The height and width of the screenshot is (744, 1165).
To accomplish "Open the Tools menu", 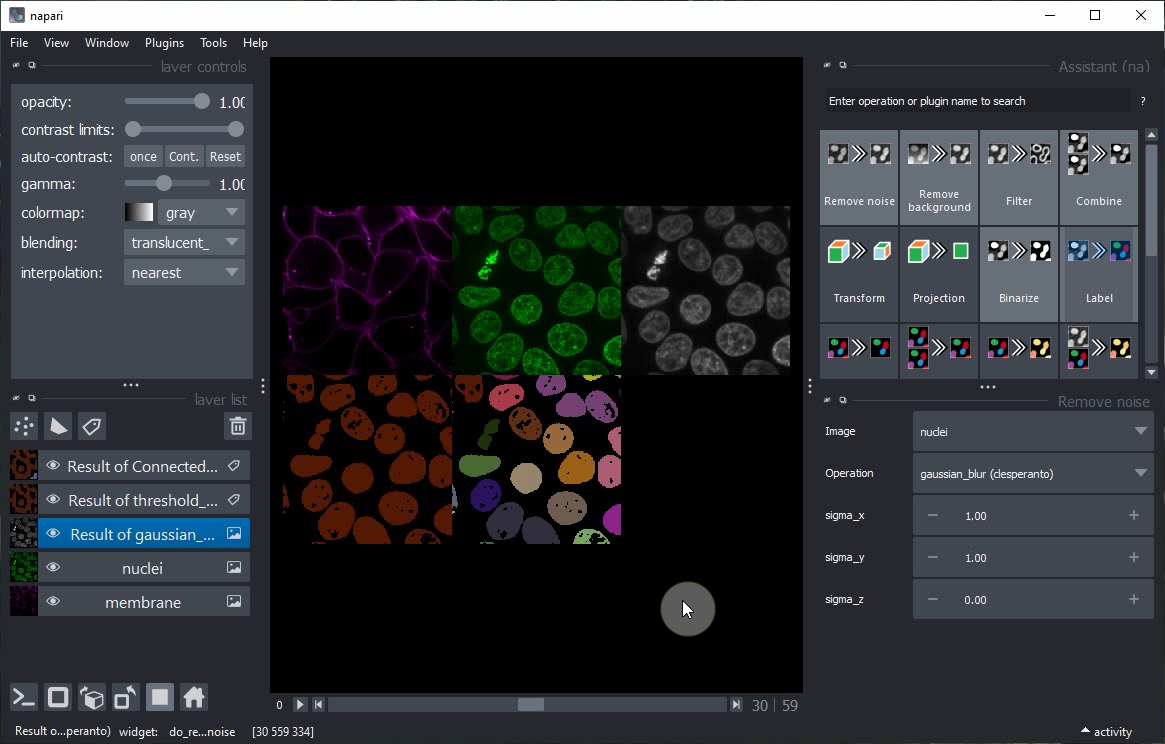I will point(213,43).
